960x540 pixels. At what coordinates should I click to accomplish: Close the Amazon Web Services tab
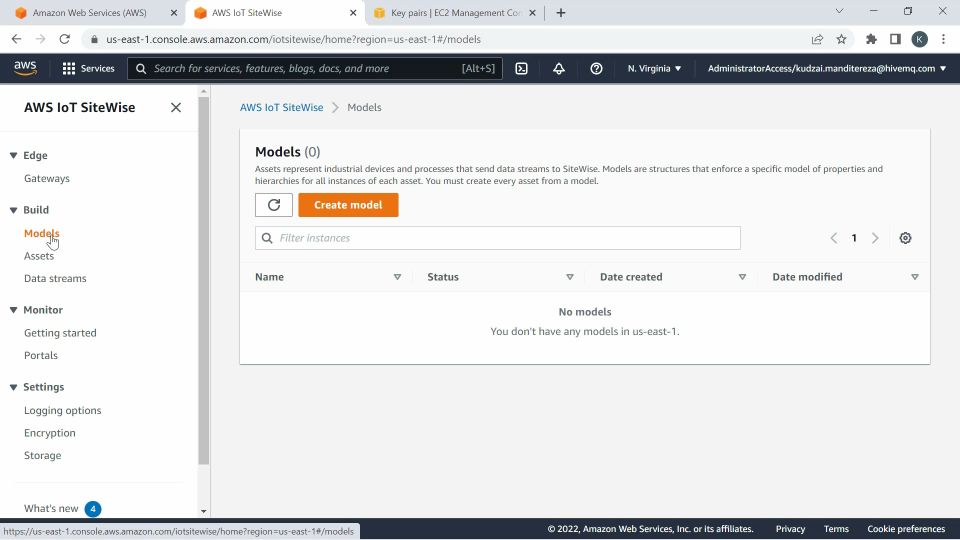pyautogui.click(x=174, y=13)
